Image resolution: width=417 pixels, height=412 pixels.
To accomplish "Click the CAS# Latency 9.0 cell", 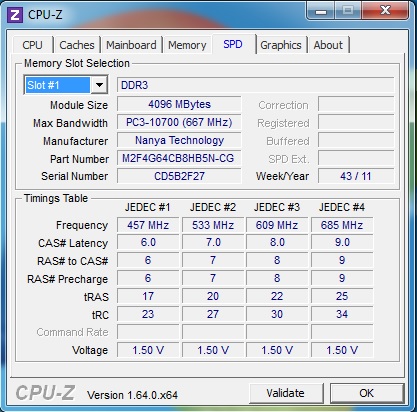I will coord(342,243).
